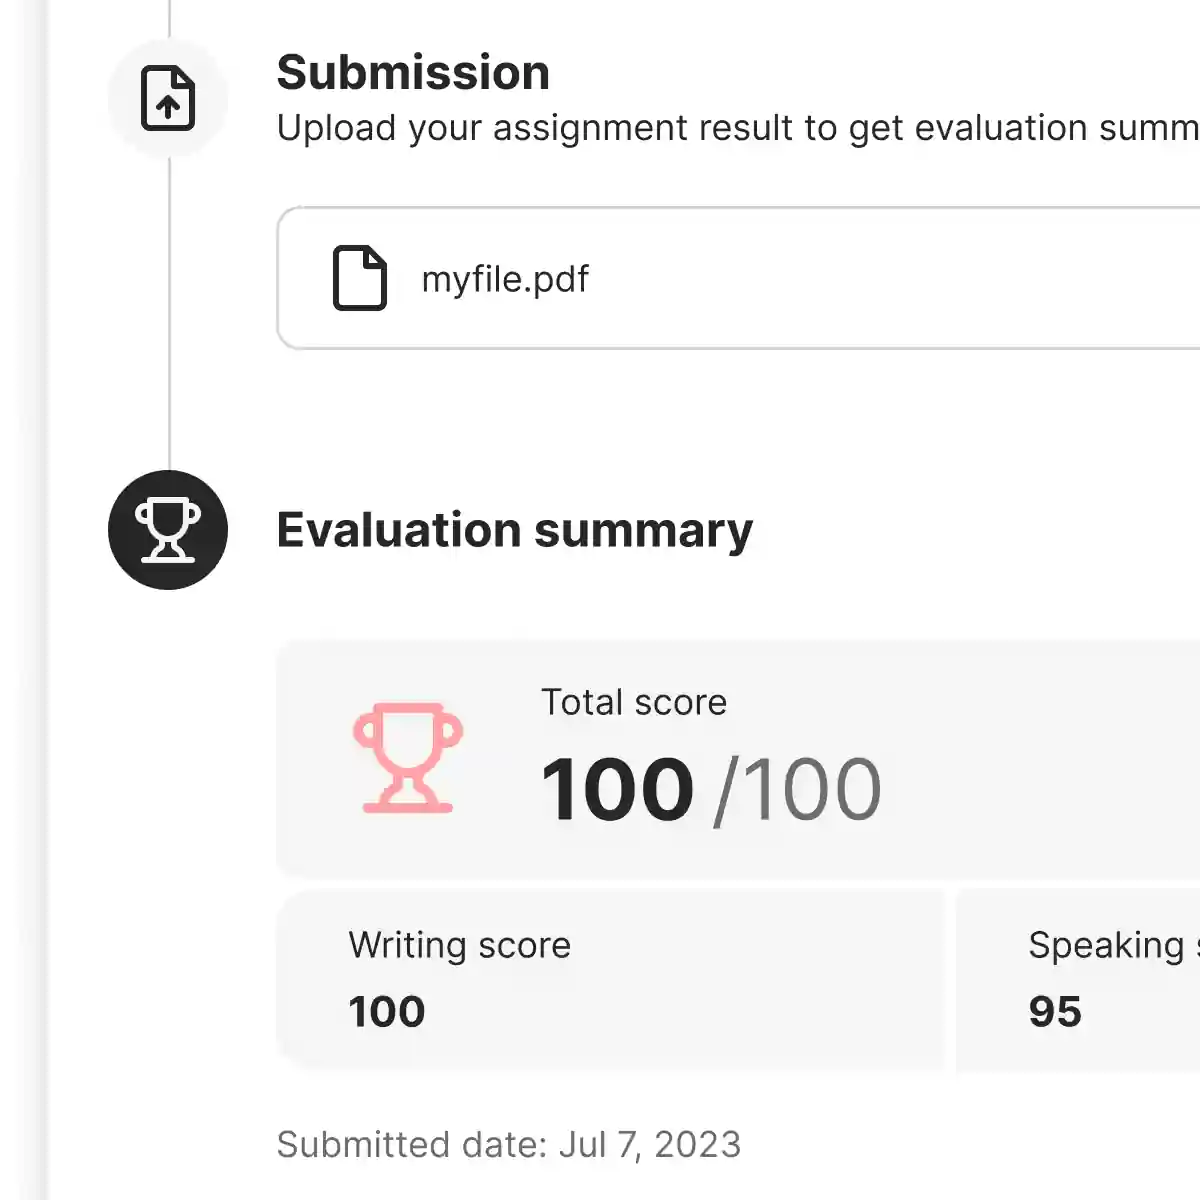
Task: Click the Submission heading
Action: coord(413,73)
